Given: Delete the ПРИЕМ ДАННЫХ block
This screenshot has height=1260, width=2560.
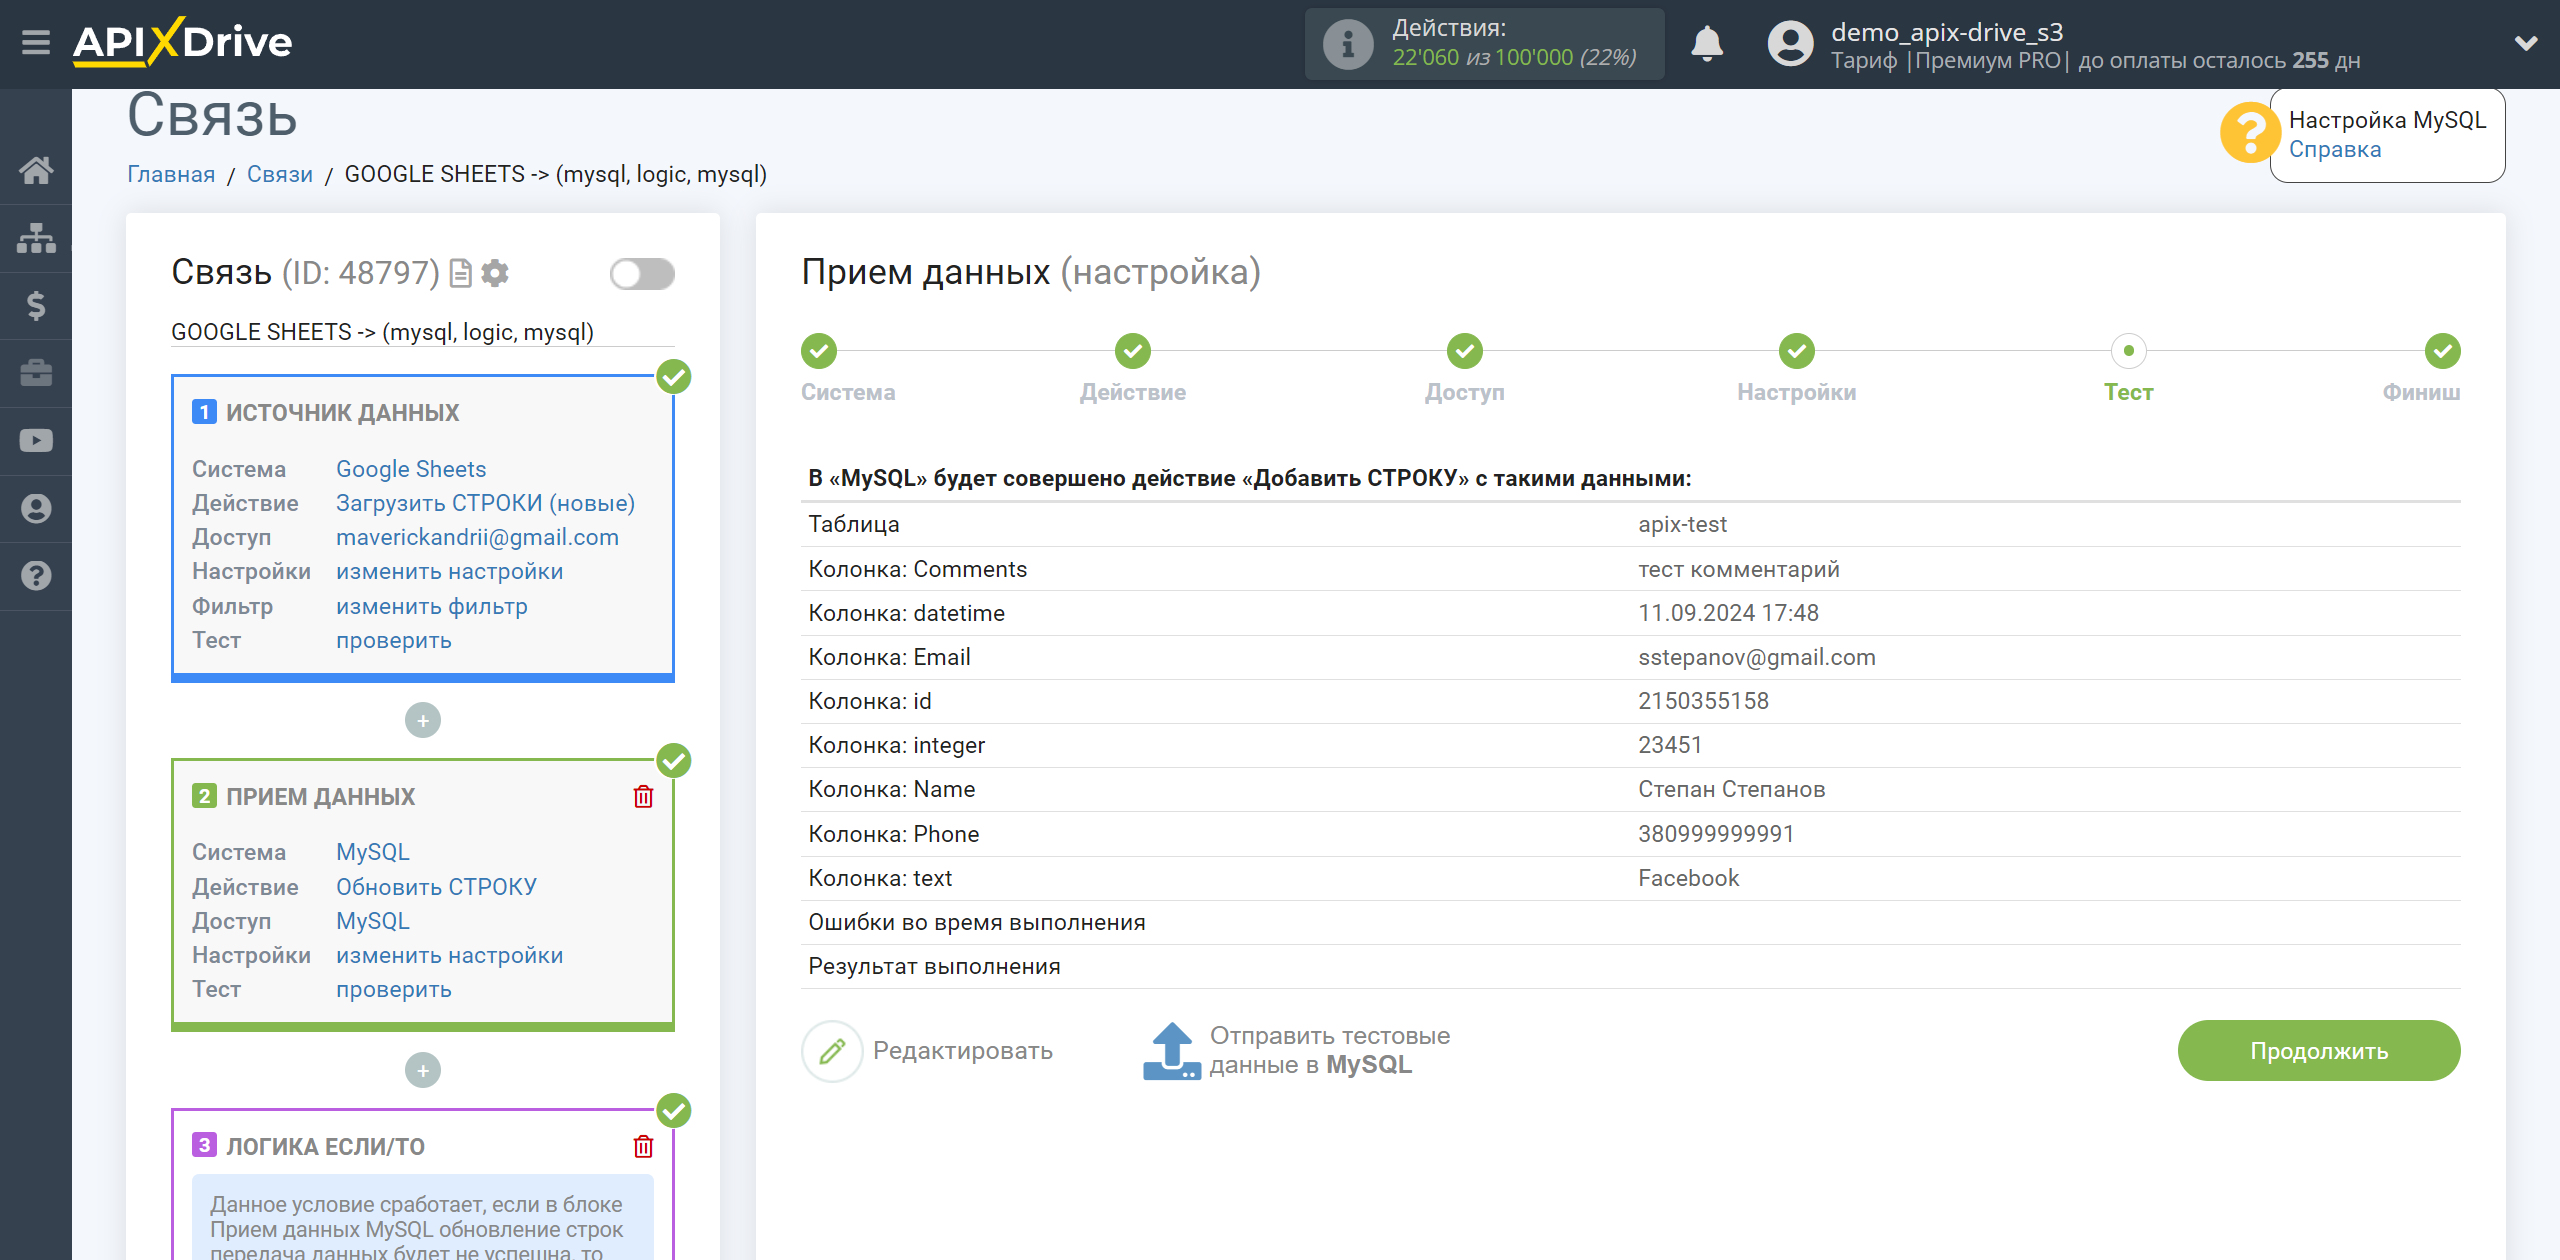Looking at the screenshot, I should [x=643, y=797].
